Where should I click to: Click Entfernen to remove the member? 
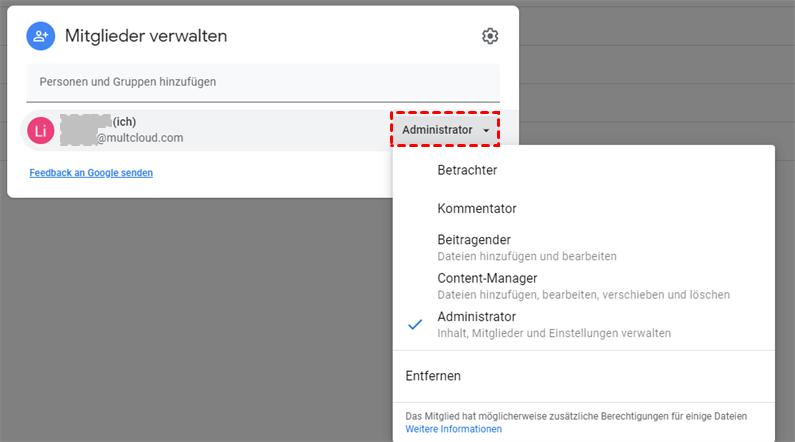pos(433,376)
